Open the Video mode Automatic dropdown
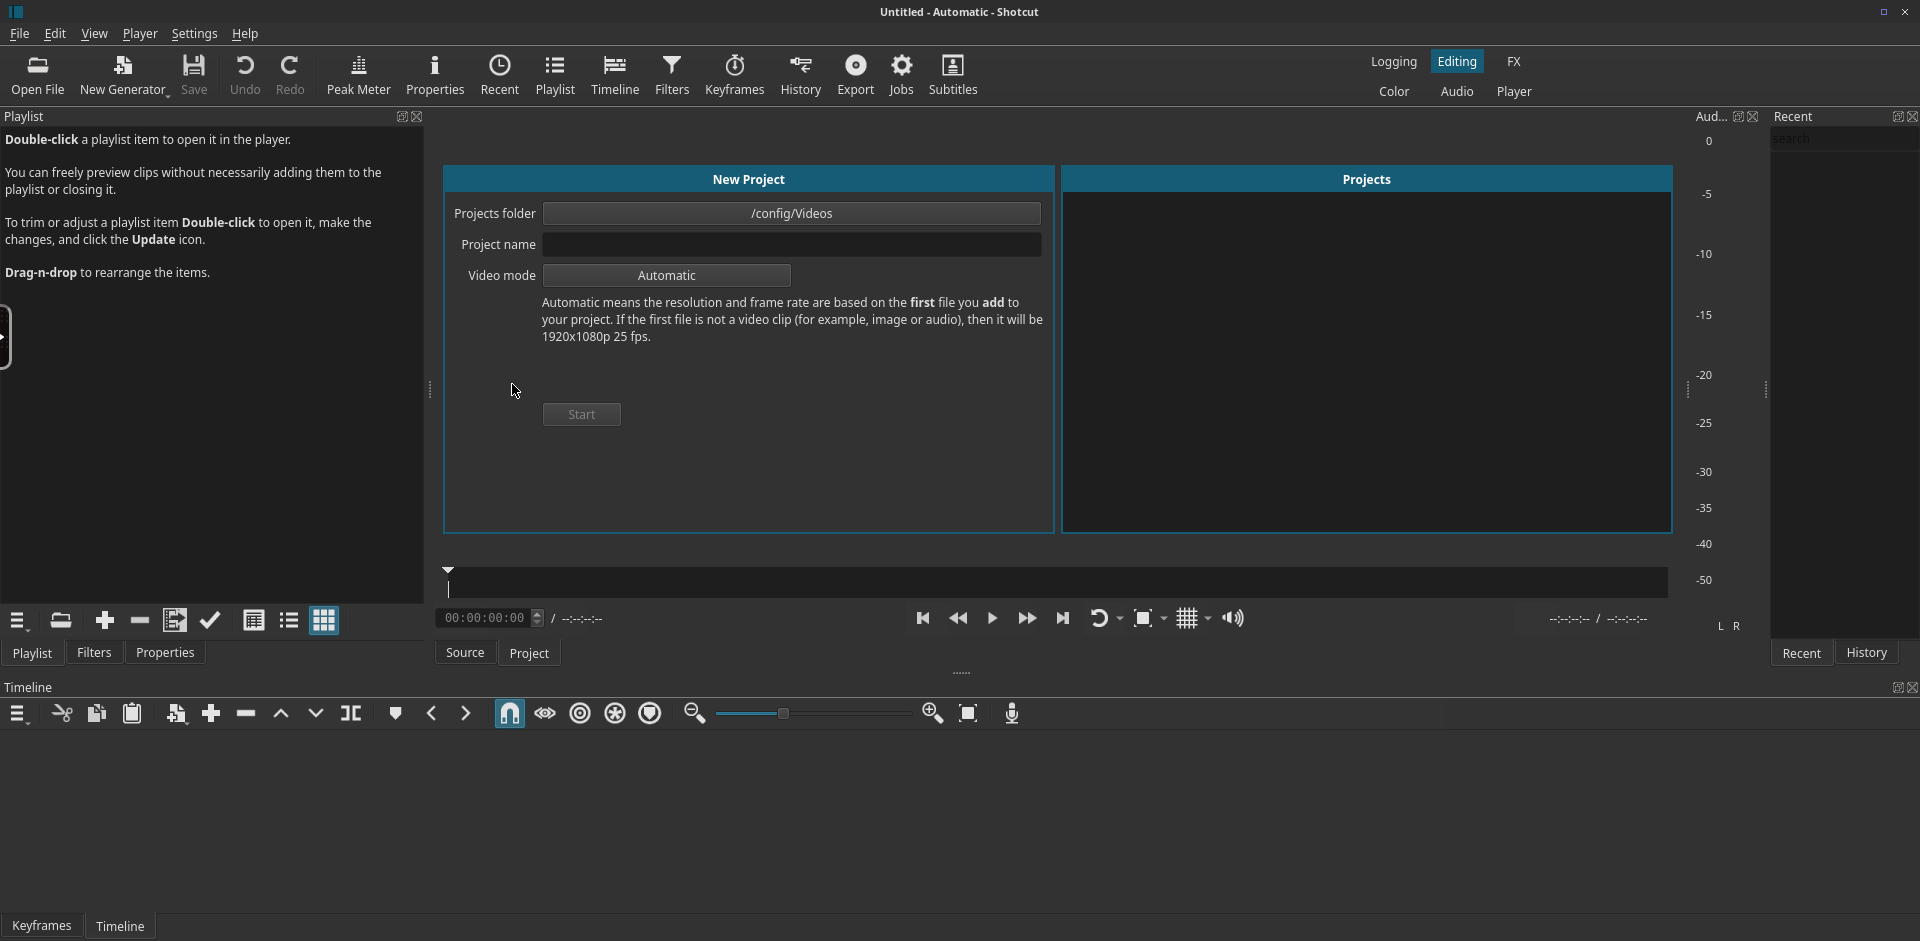Viewport: 1920px width, 941px height. 666,276
